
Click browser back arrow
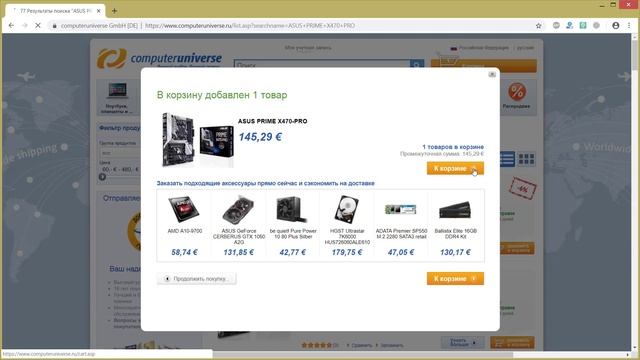coord(11,25)
